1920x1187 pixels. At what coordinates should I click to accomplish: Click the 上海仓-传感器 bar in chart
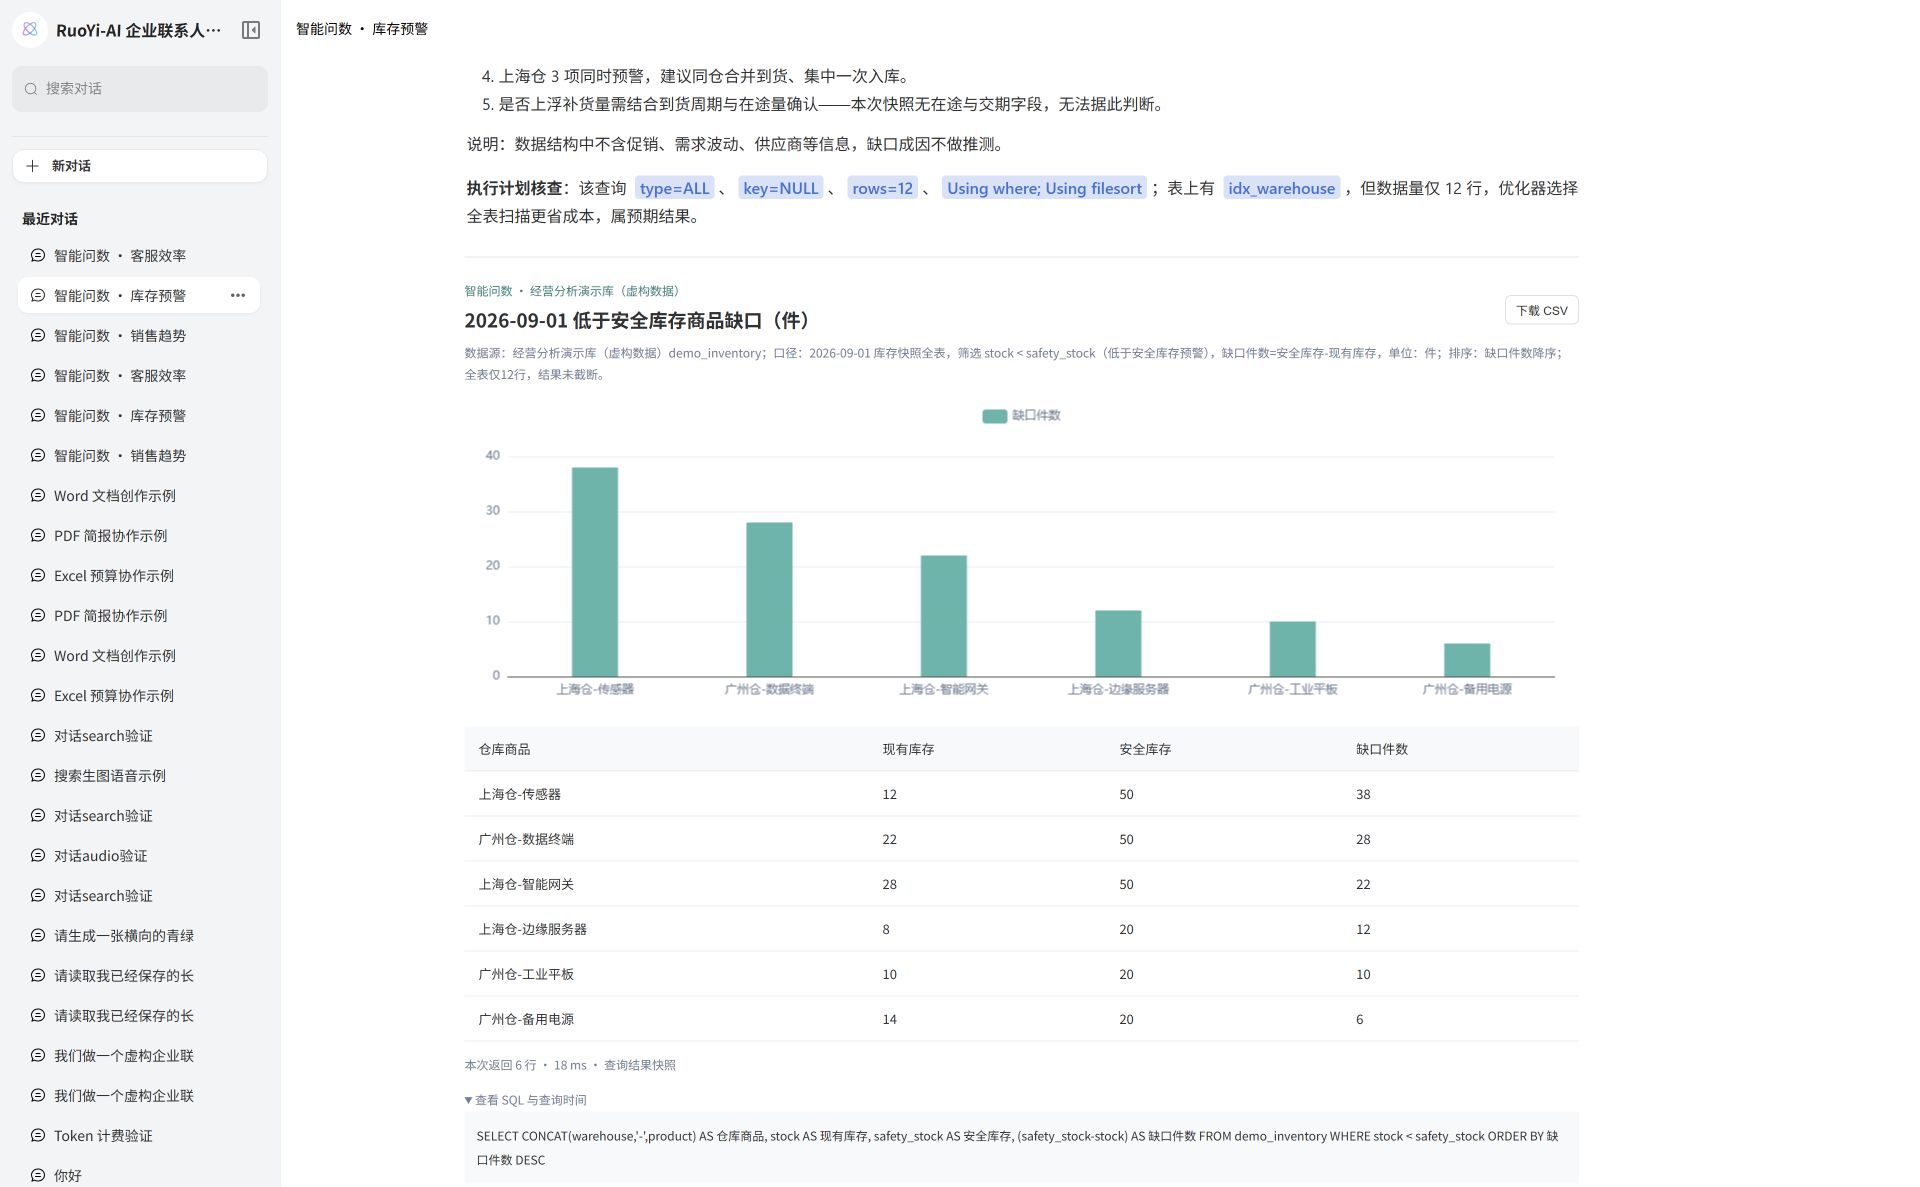pos(594,572)
